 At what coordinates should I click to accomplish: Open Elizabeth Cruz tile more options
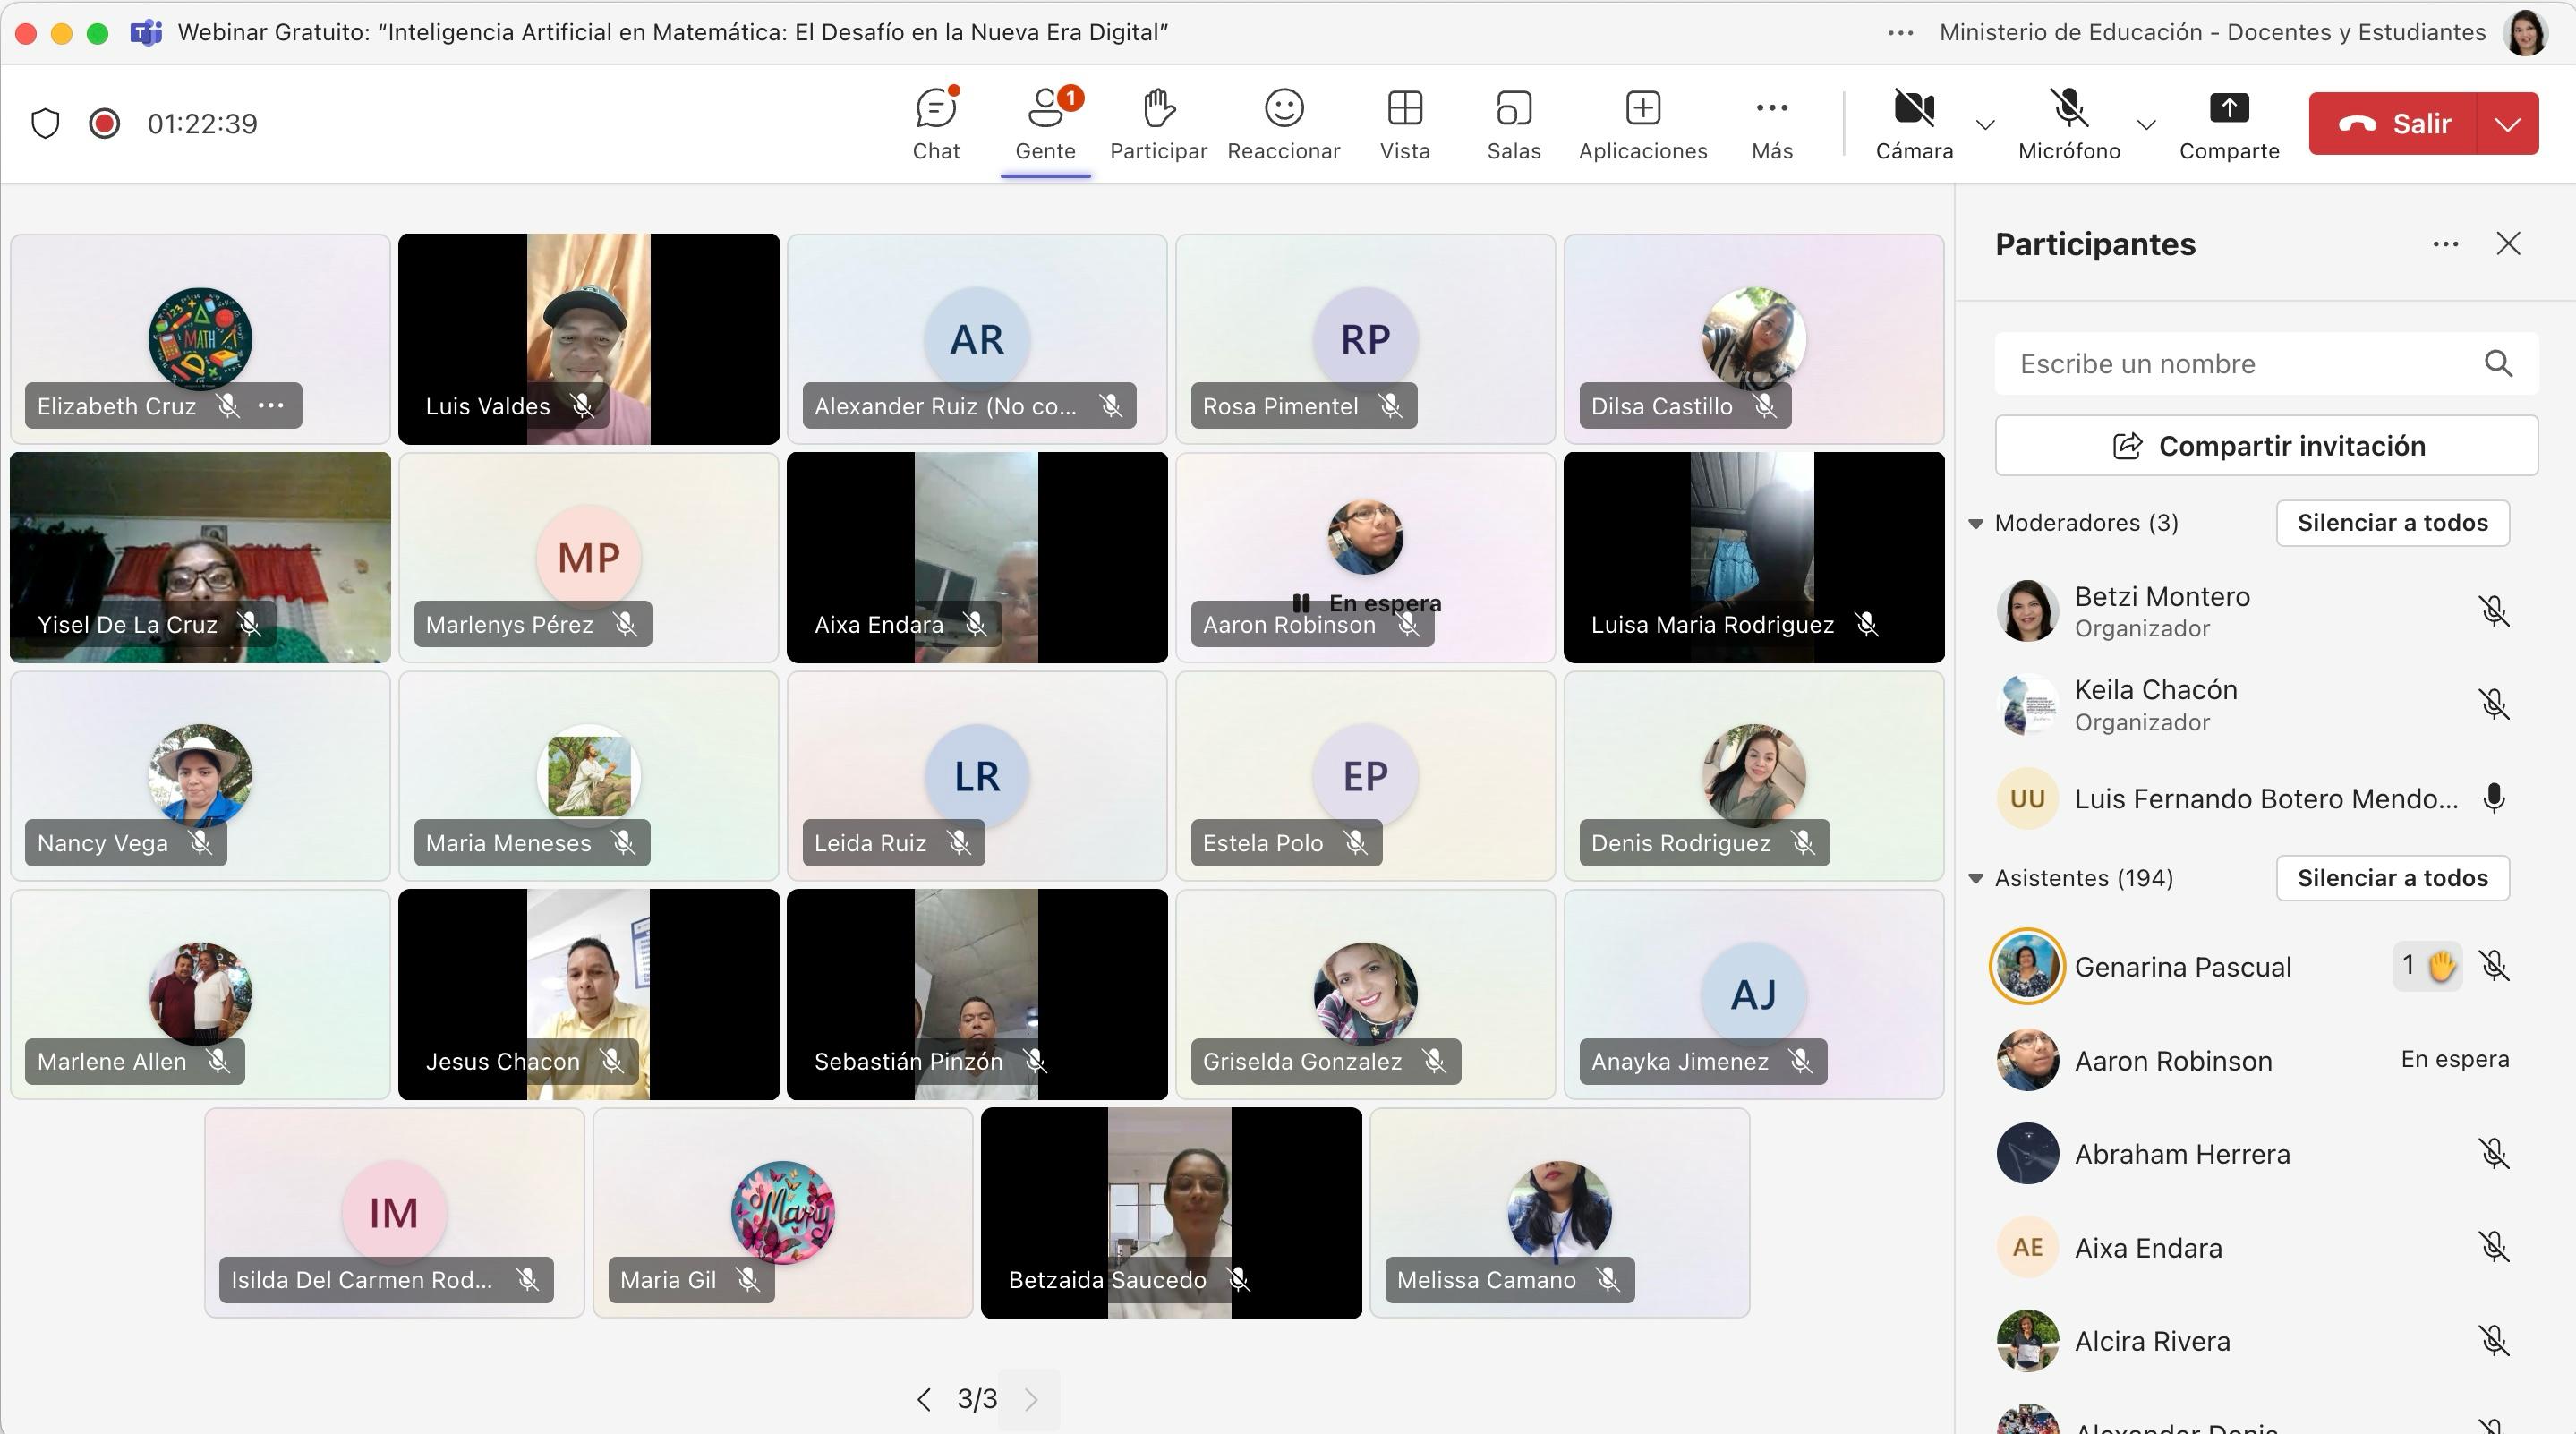[271, 406]
